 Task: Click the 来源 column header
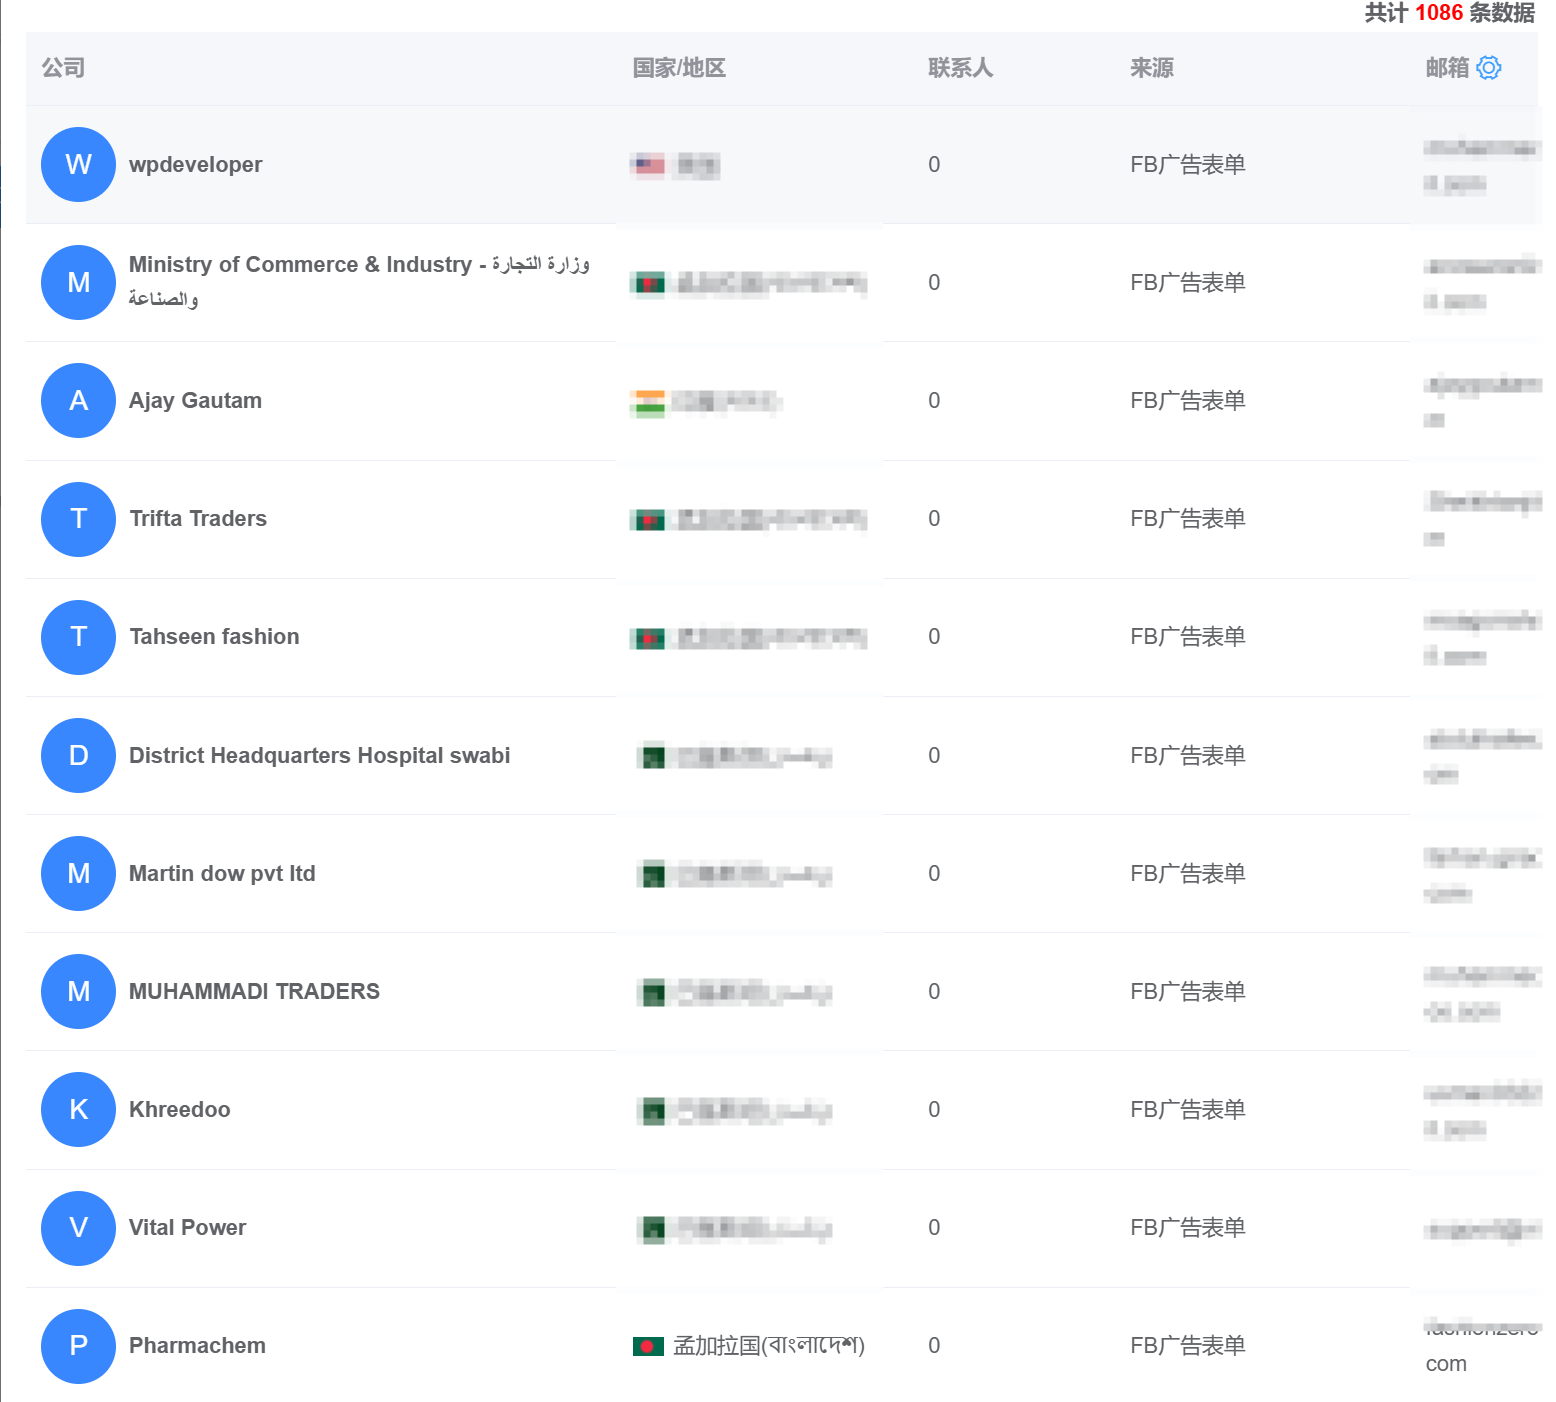pyautogui.click(x=1152, y=68)
